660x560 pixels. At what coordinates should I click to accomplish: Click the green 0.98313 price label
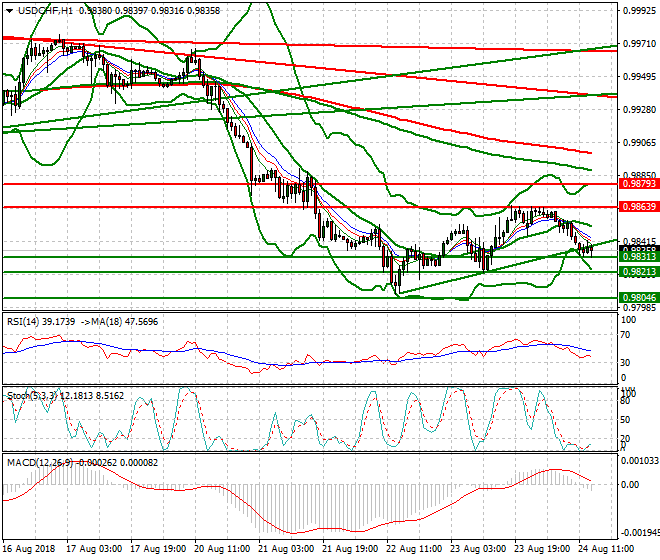coord(639,257)
